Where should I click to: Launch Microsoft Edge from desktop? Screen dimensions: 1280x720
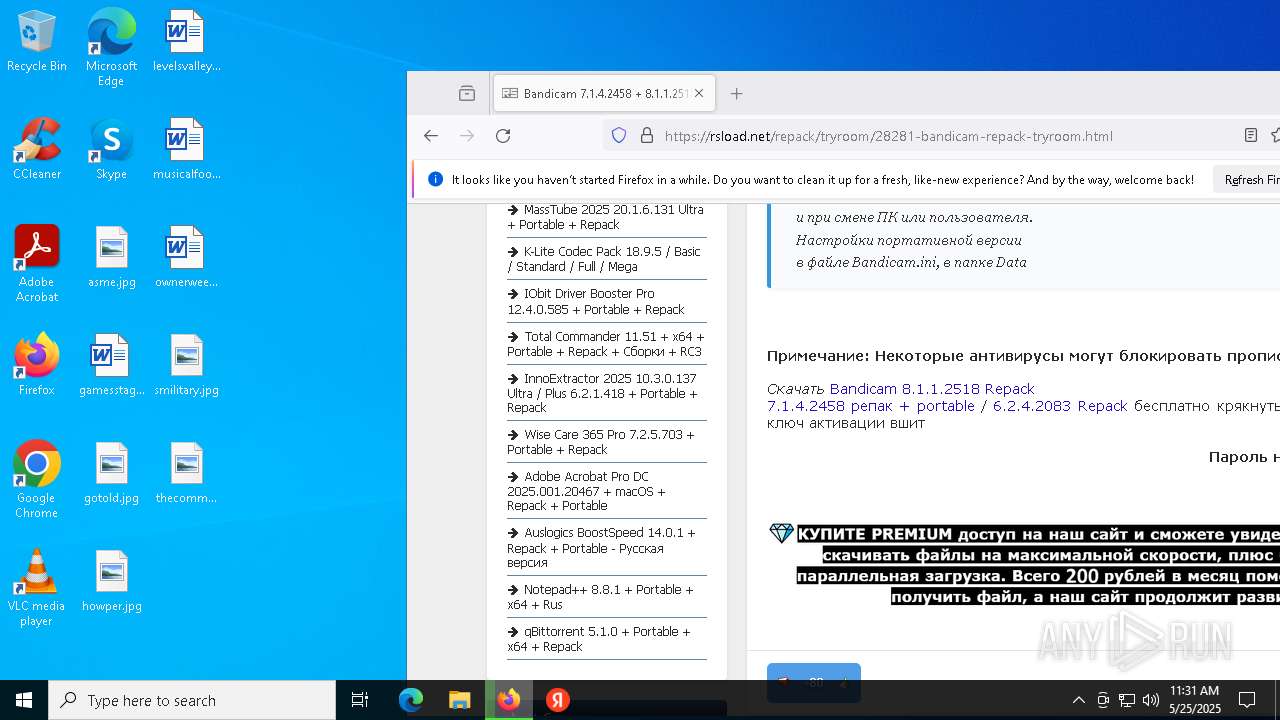(111, 48)
